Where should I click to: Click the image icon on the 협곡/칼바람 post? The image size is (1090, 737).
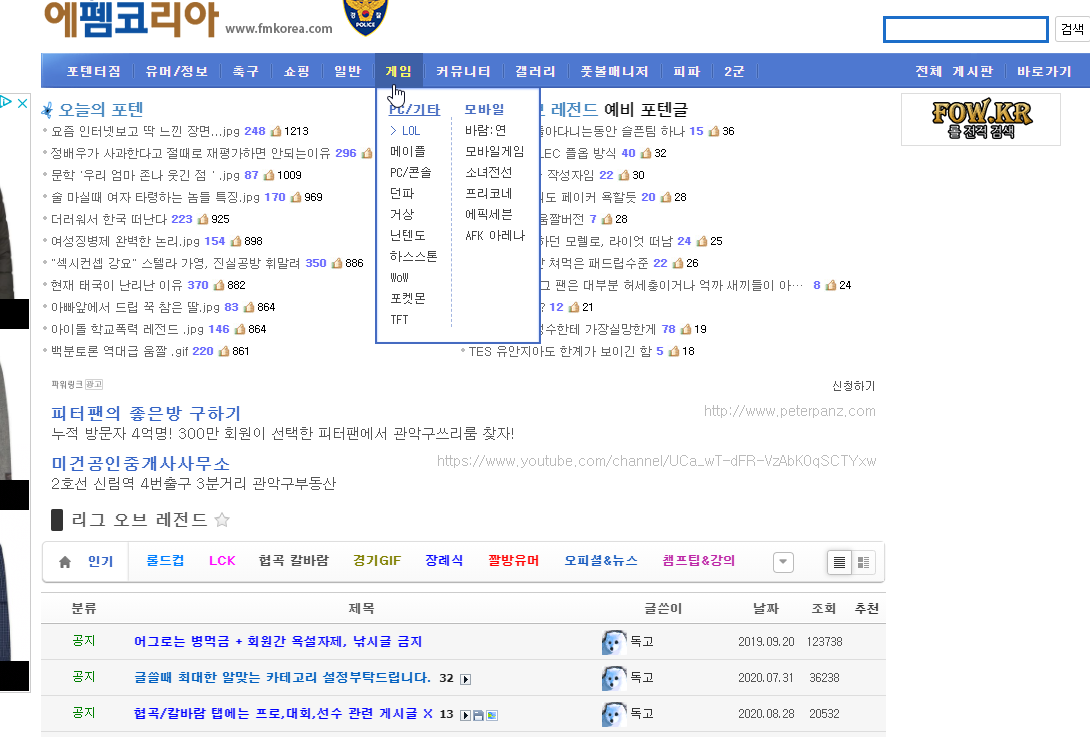click(492, 715)
